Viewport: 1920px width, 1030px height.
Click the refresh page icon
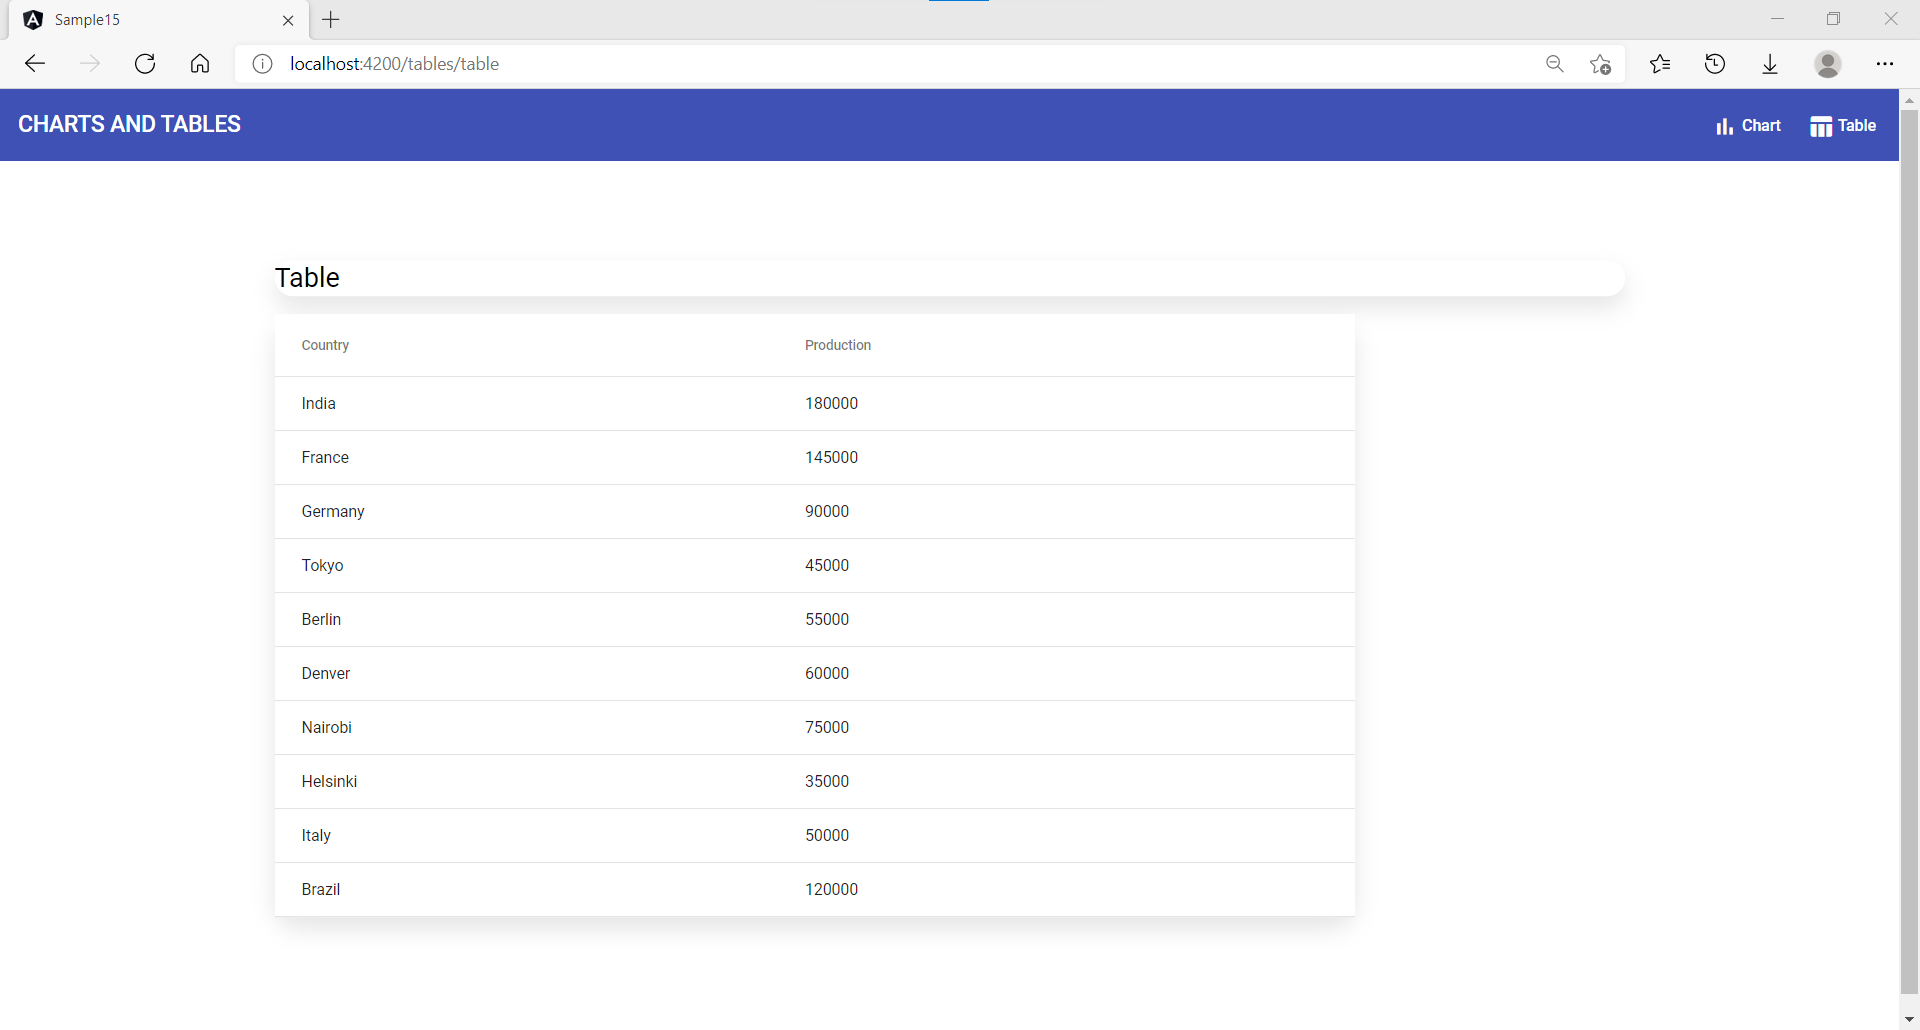tap(145, 63)
